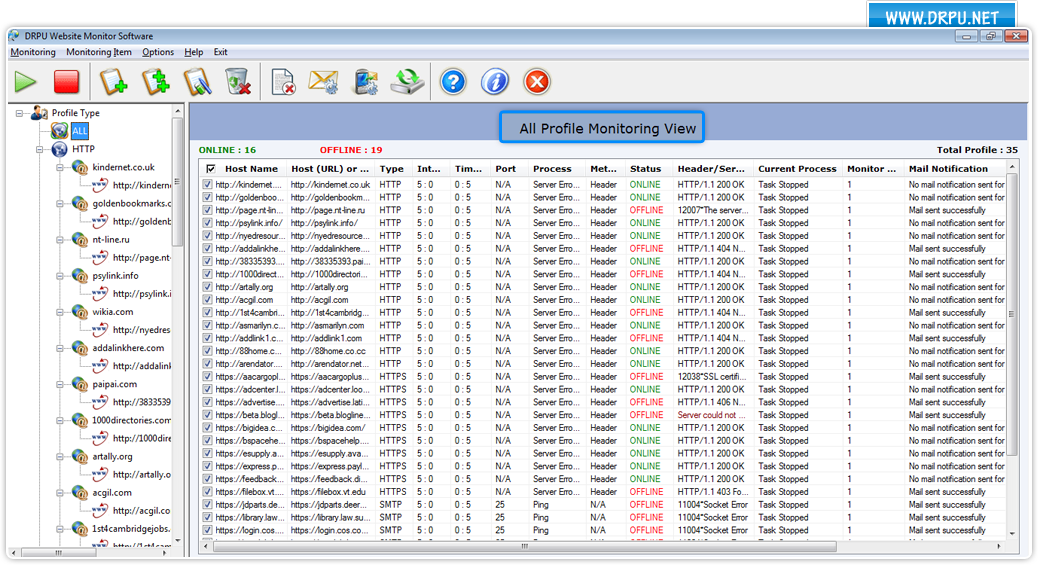
Task: Click the OFFLINE status in https://beta.blogl row
Action: (646, 415)
